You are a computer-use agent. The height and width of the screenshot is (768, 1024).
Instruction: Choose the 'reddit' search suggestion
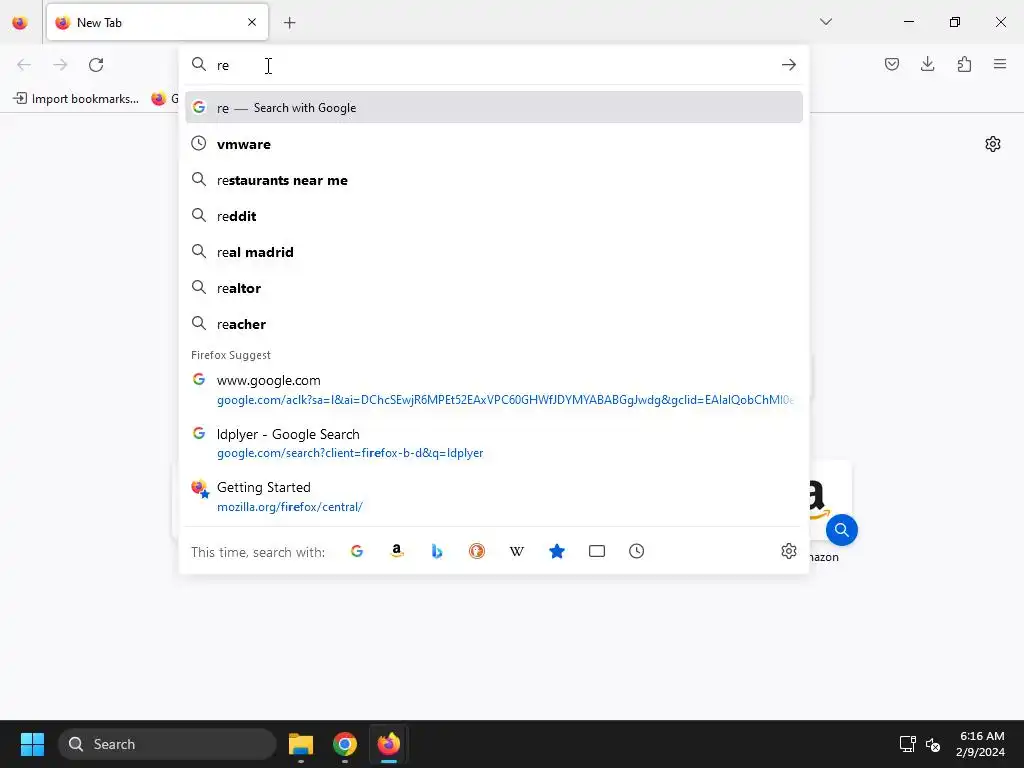pyautogui.click(x=494, y=216)
